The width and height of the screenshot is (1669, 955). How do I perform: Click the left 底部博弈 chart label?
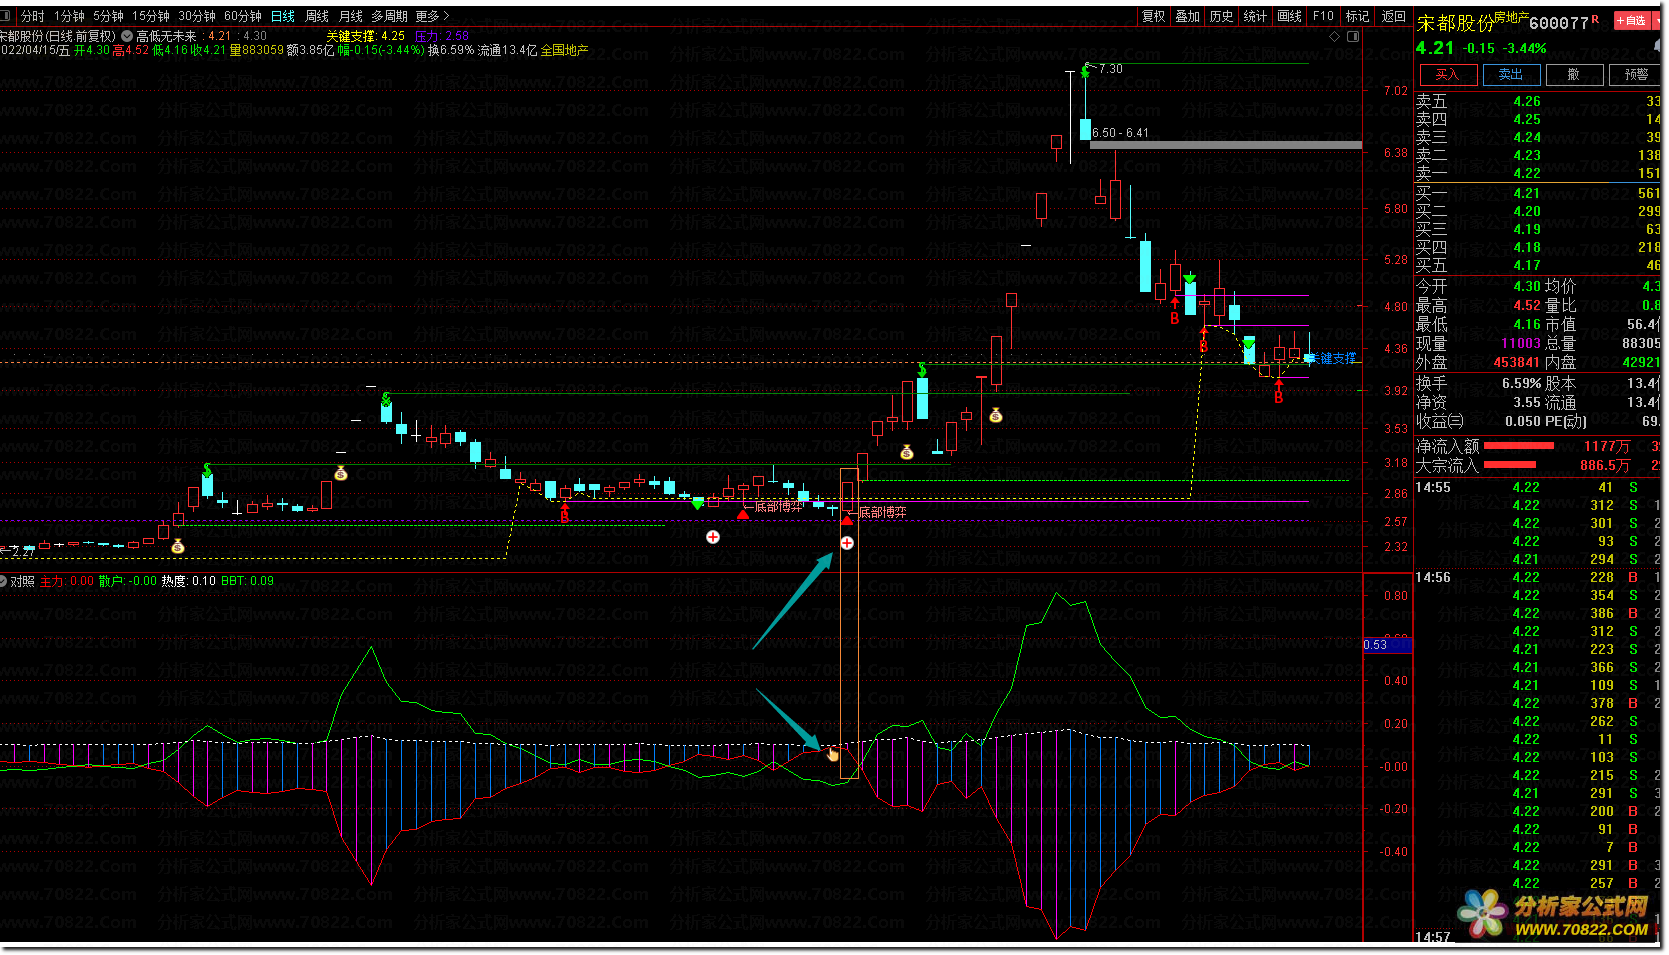point(779,506)
